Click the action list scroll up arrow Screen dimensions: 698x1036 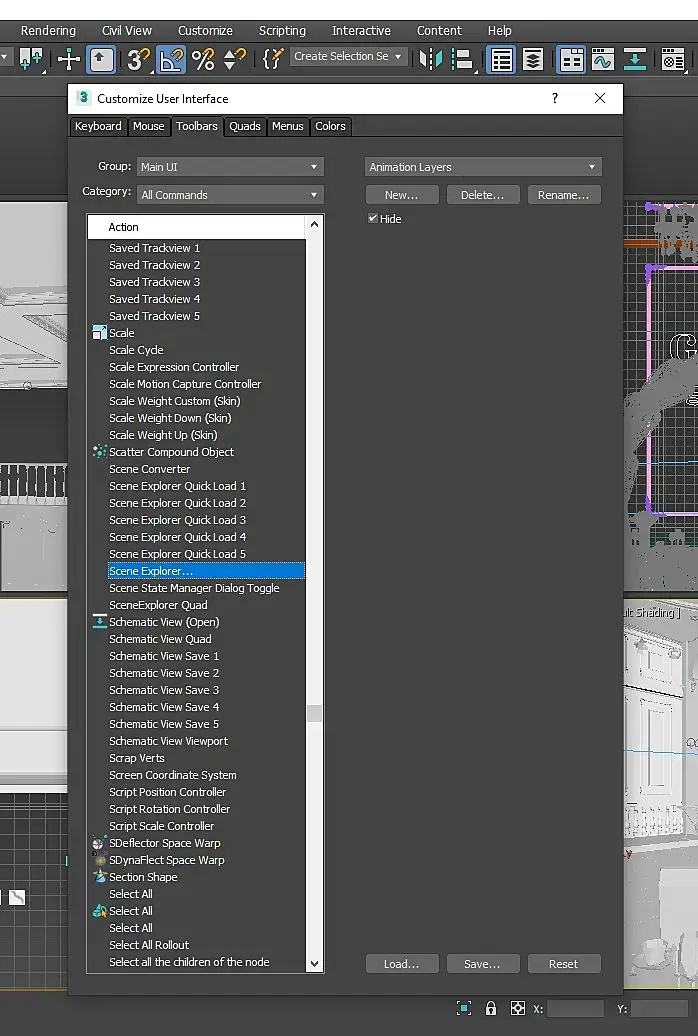pyautogui.click(x=315, y=225)
